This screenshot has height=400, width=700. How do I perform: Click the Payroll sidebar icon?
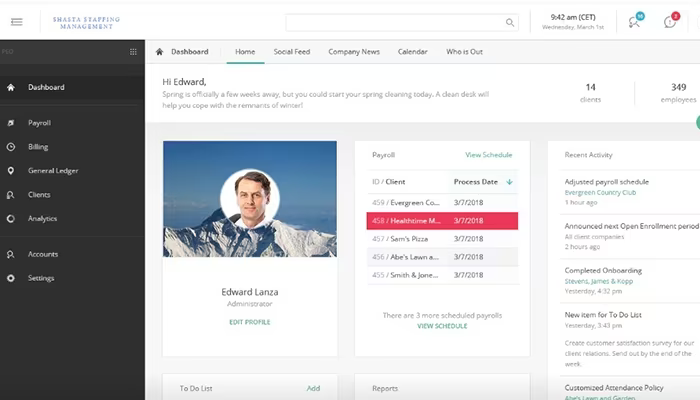pos(11,123)
